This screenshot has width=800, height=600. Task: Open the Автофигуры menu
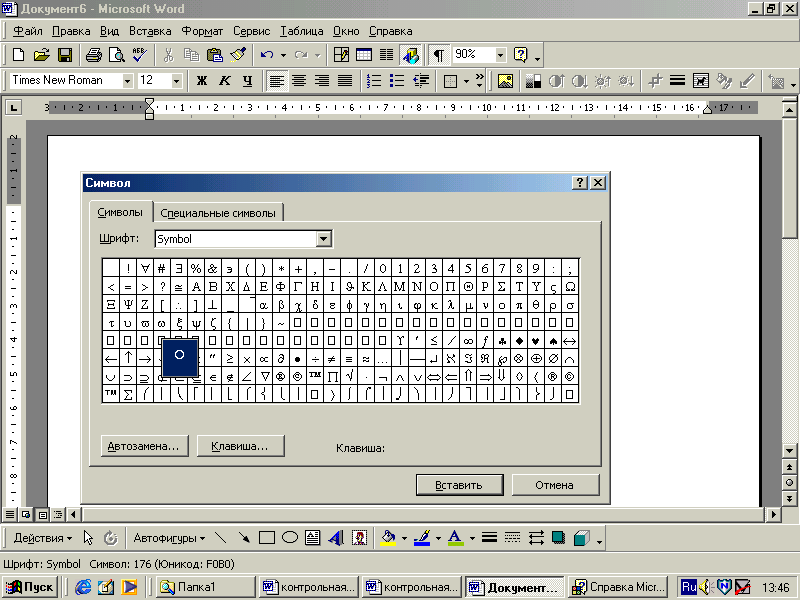[169, 538]
